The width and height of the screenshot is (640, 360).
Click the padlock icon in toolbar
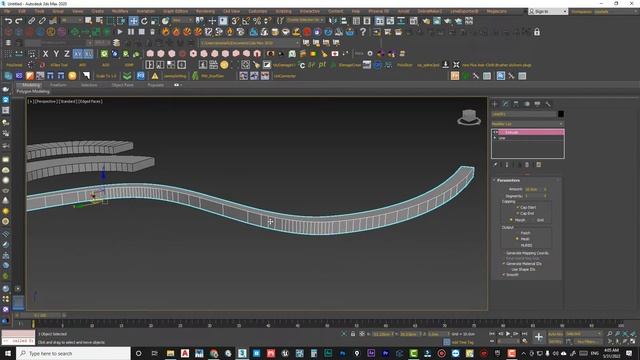537,32
